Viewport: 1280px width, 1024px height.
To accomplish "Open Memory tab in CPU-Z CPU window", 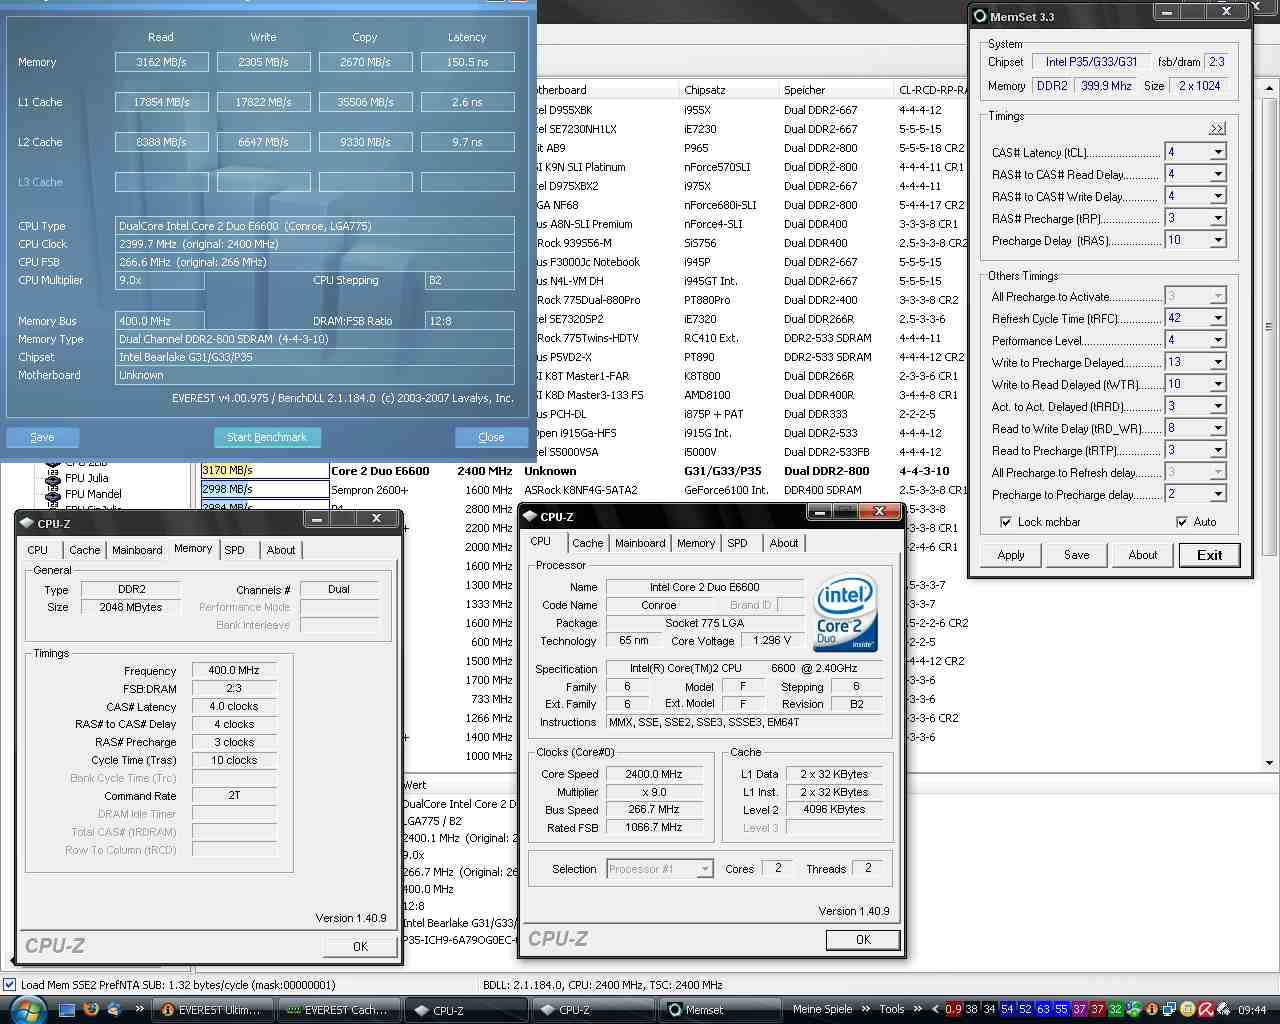I will pos(696,543).
